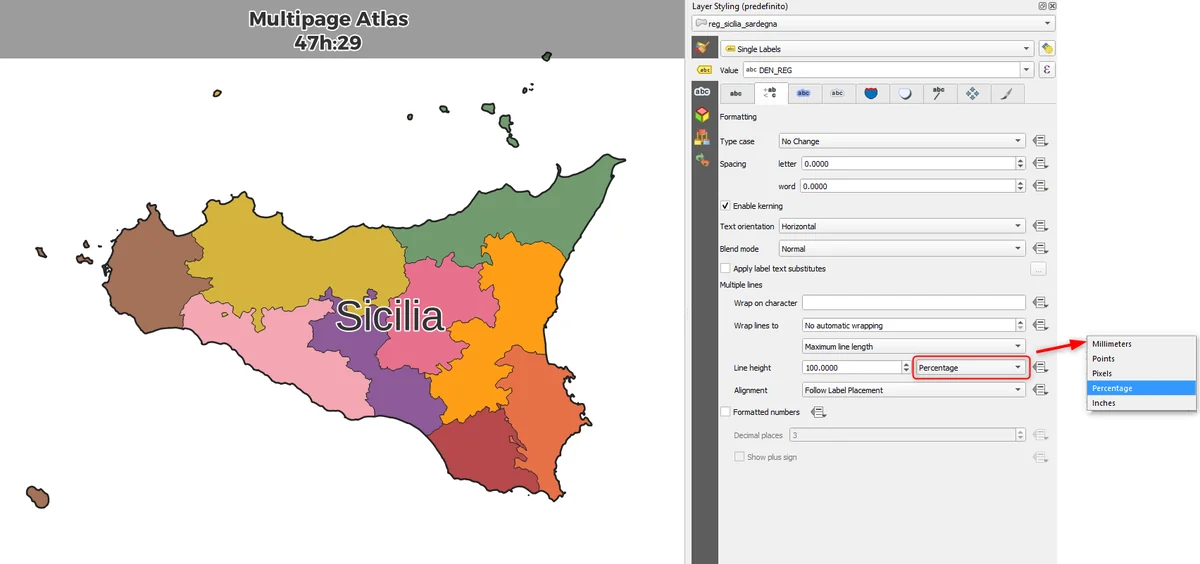Expand the Type case dropdown
The width and height of the screenshot is (1200, 564).
coord(901,141)
